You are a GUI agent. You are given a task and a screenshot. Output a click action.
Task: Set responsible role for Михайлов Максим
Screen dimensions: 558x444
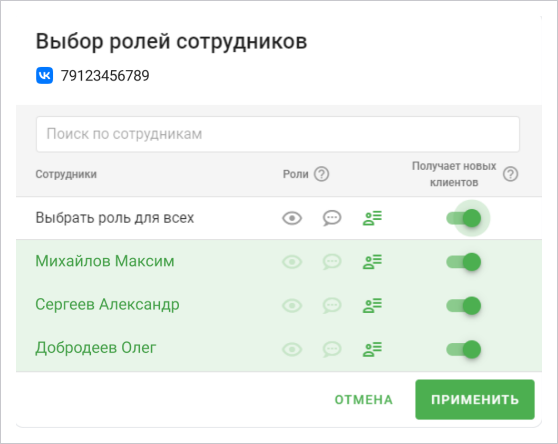tap(372, 262)
